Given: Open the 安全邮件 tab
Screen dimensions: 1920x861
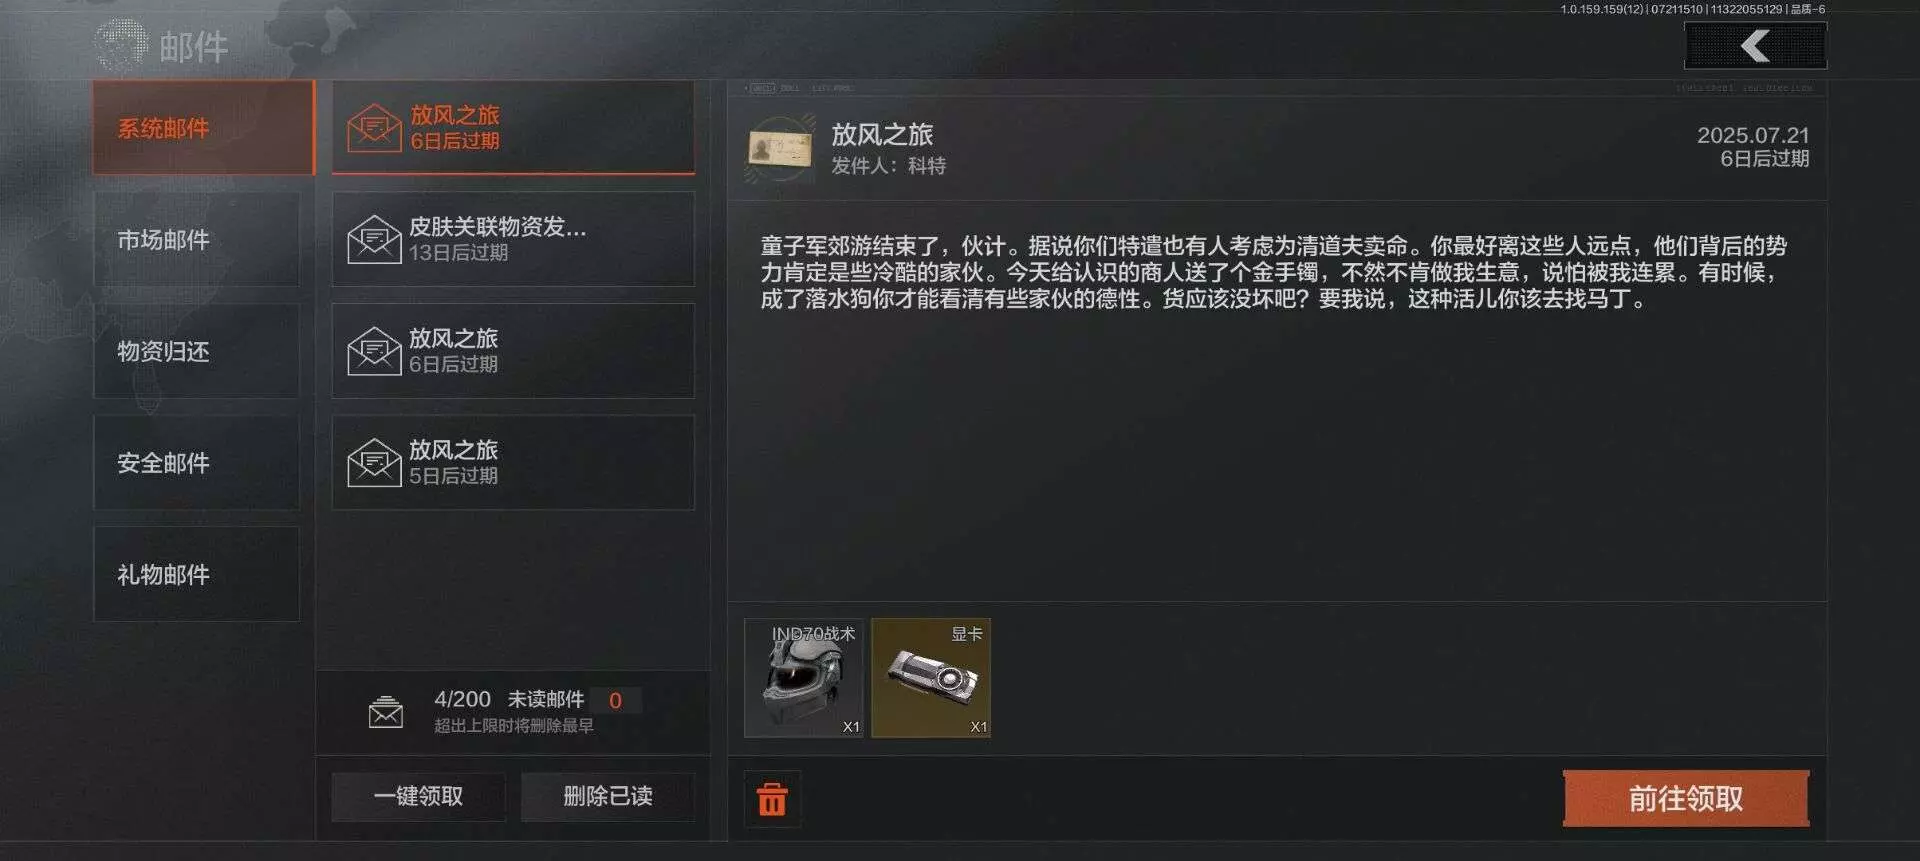Looking at the screenshot, I should [197, 463].
